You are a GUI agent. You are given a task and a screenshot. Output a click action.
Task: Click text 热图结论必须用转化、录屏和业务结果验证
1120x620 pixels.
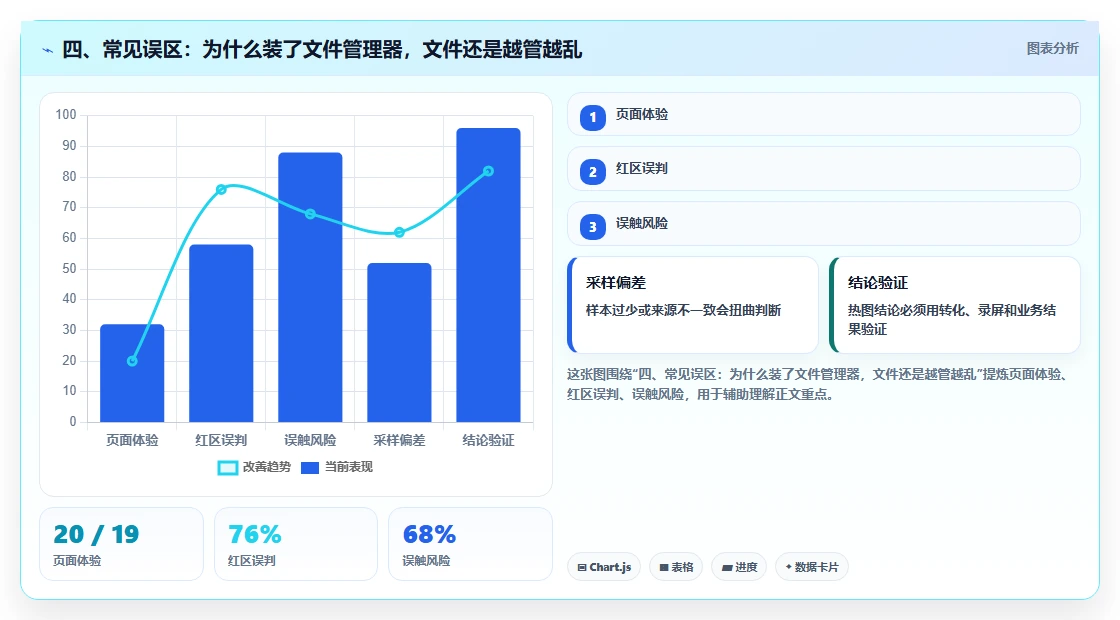point(951,320)
